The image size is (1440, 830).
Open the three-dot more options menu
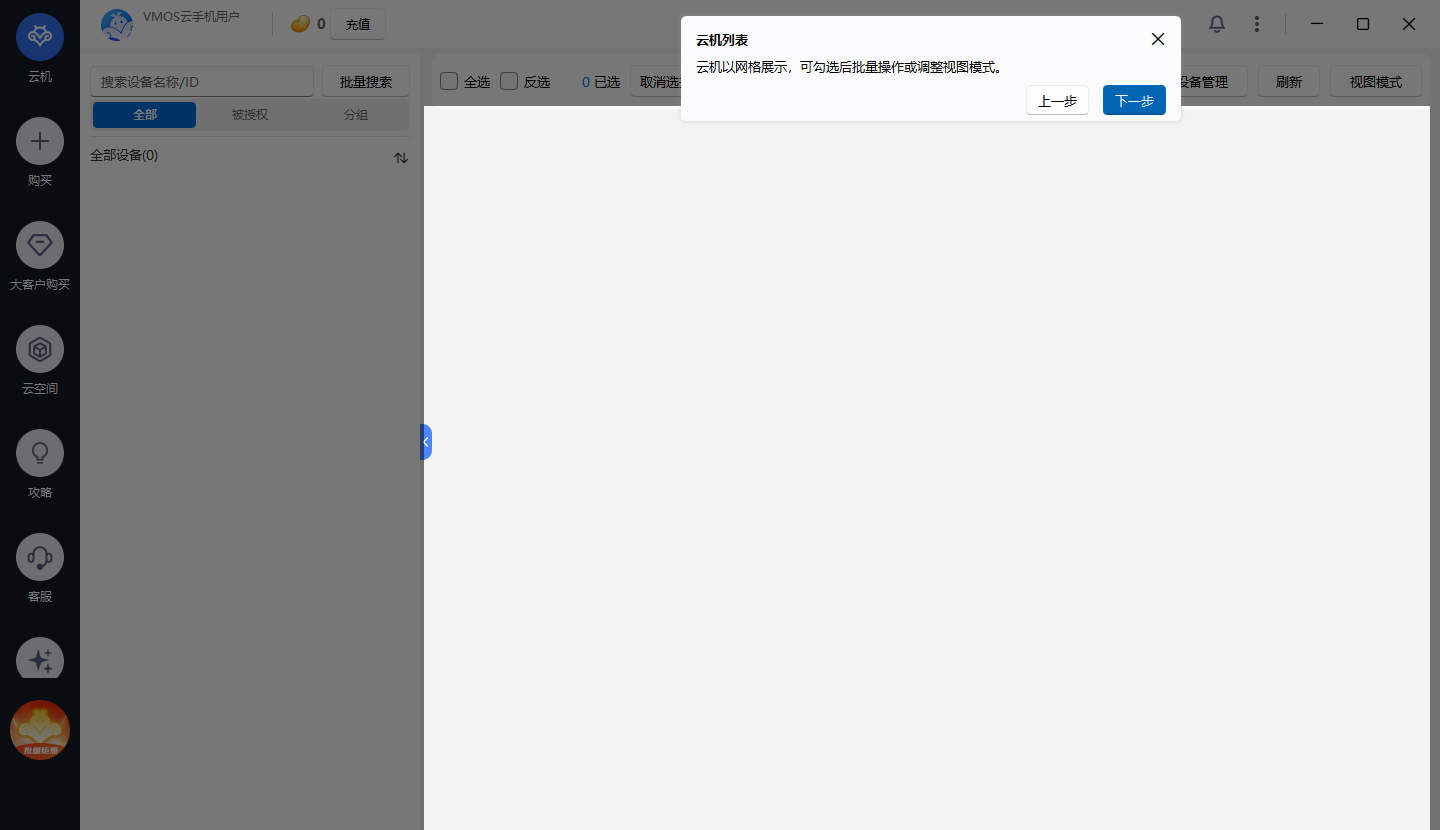click(x=1257, y=24)
